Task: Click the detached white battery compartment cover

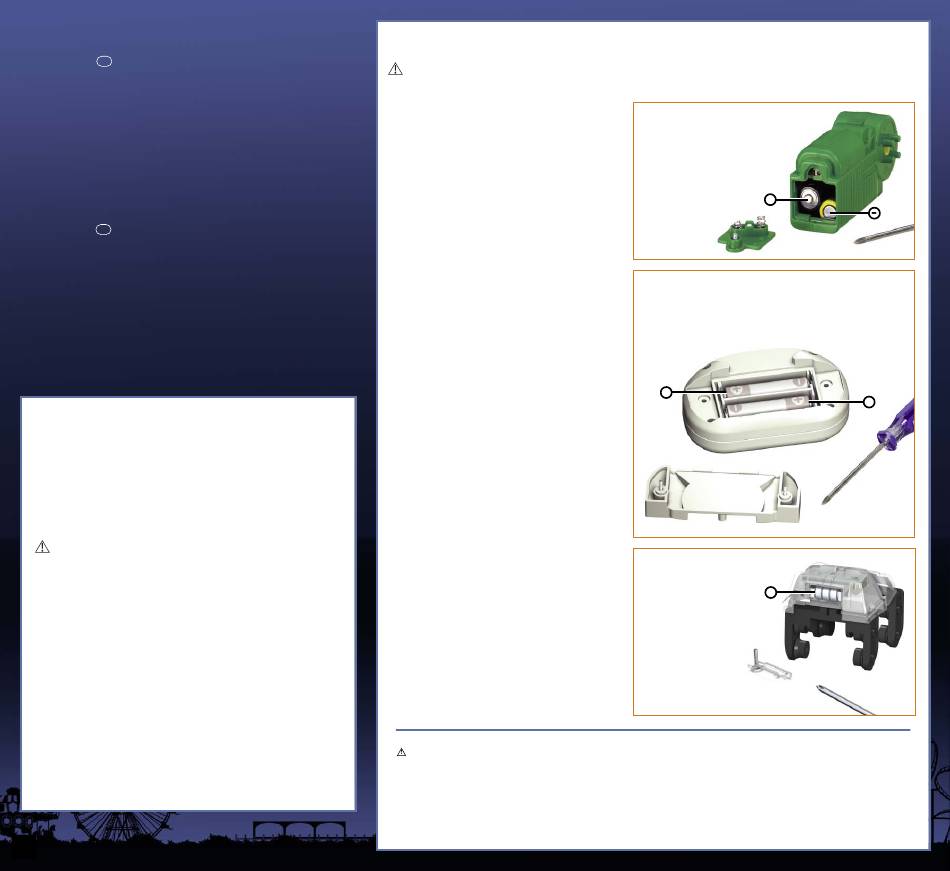Action: tap(723, 494)
